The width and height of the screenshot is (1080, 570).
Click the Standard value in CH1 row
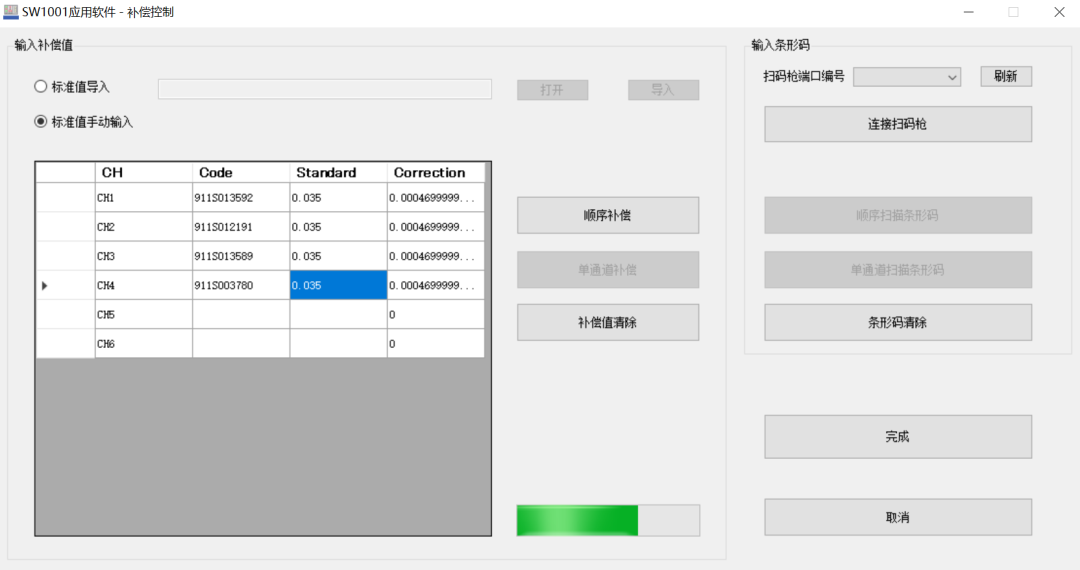338,198
